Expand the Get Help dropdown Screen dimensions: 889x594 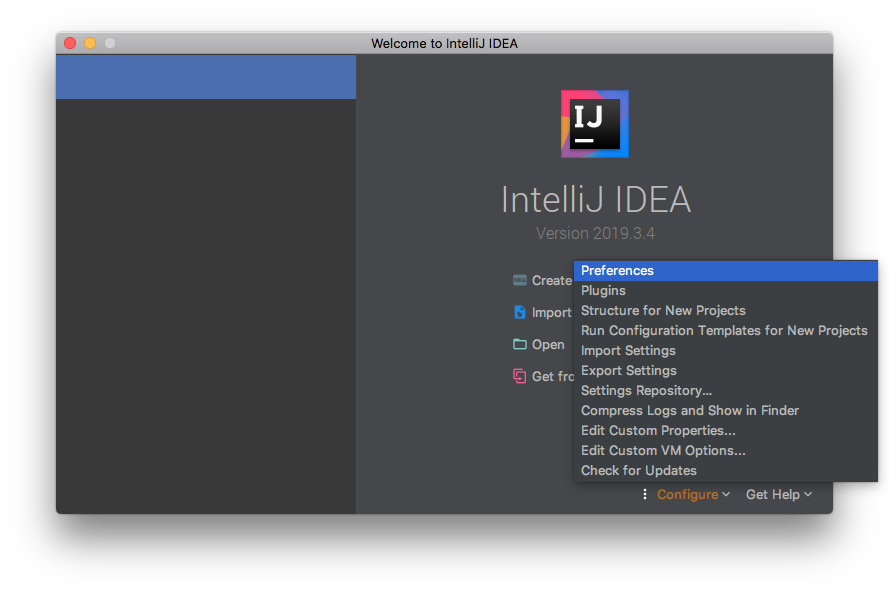(x=779, y=494)
